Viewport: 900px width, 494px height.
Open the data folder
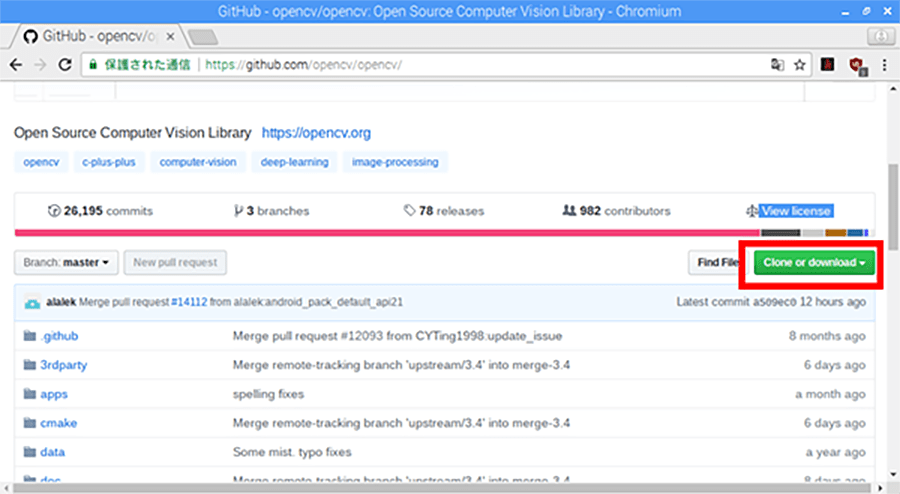[x=52, y=452]
